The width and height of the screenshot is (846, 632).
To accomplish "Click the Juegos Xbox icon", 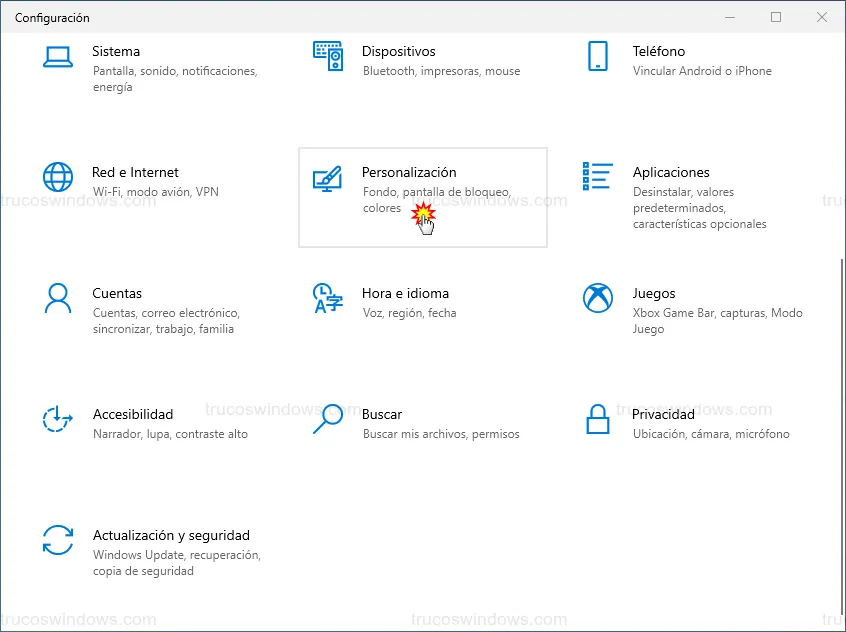I will coord(598,298).
